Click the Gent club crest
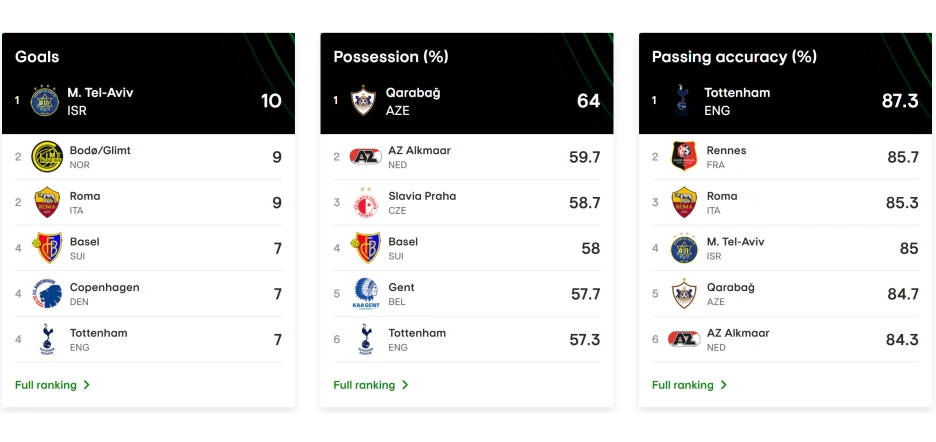The image size is (936, 442). (x=365, y=294)
